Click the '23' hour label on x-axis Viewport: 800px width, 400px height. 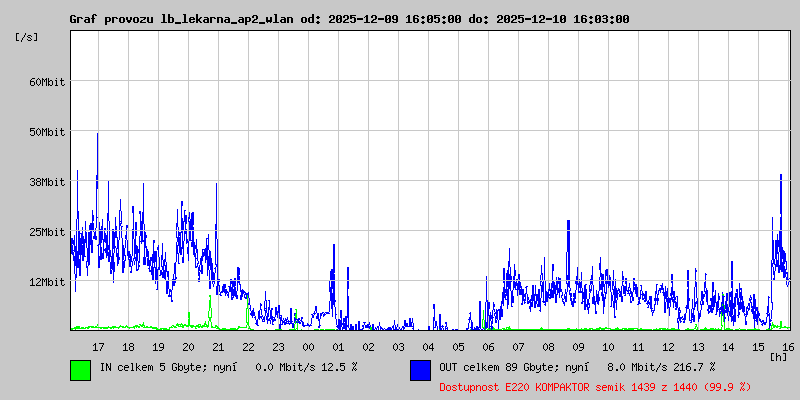[x=278, y=347]
